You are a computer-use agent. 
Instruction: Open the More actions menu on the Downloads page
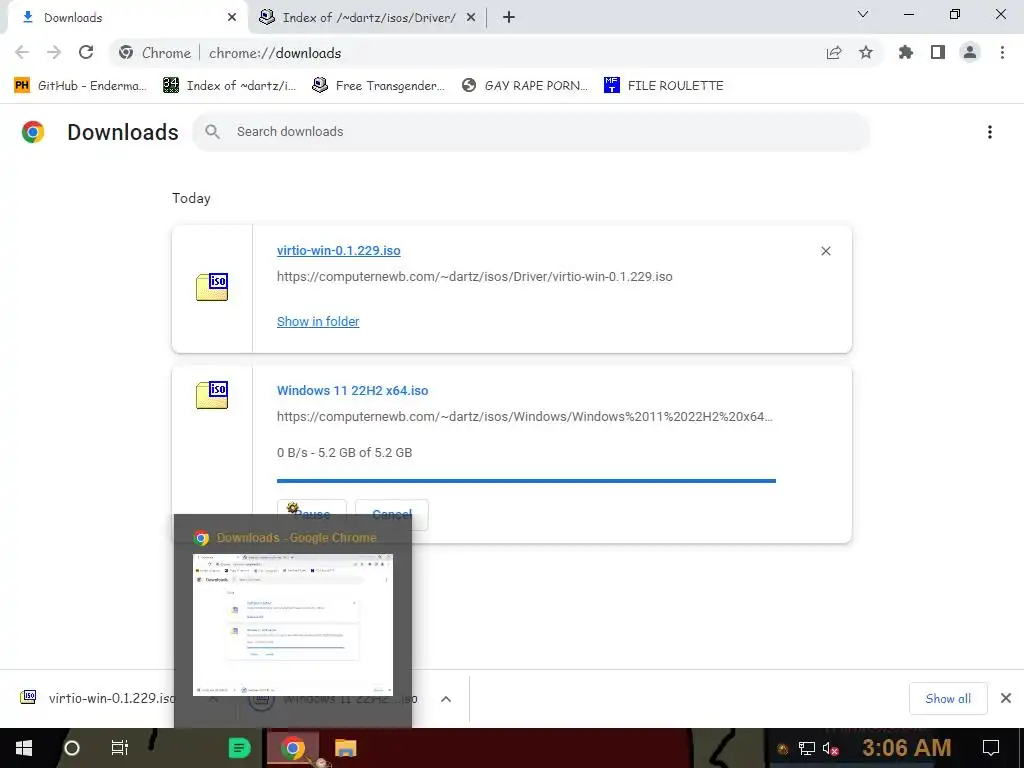tap(990, 132)
